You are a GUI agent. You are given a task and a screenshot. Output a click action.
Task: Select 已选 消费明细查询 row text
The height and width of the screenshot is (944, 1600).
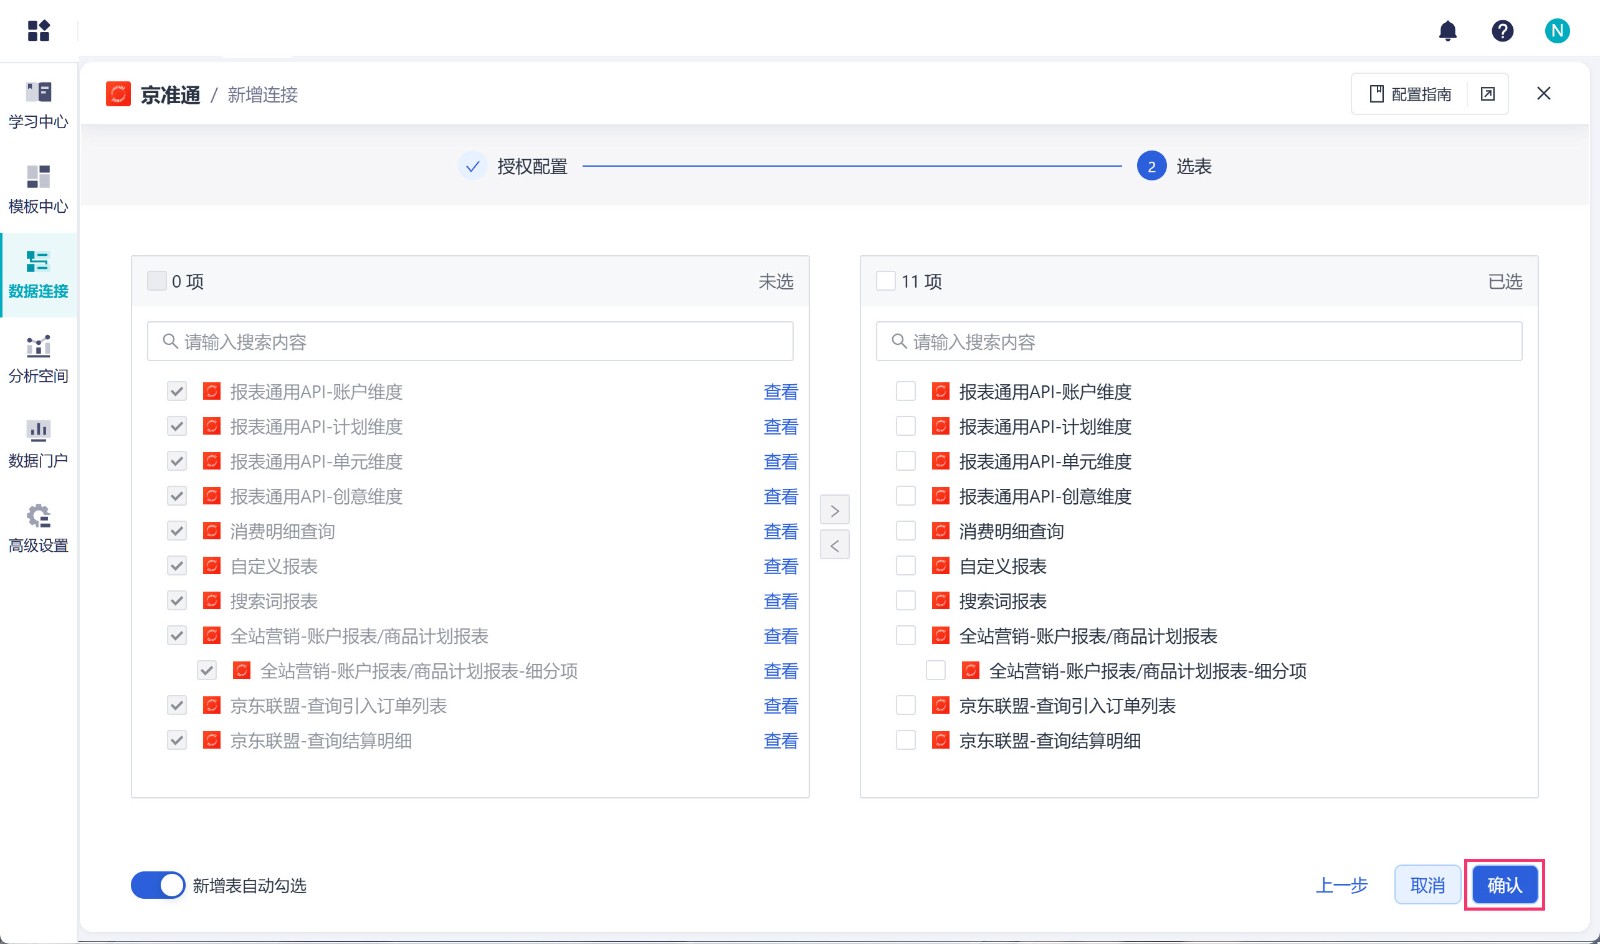coord(1011,531)
